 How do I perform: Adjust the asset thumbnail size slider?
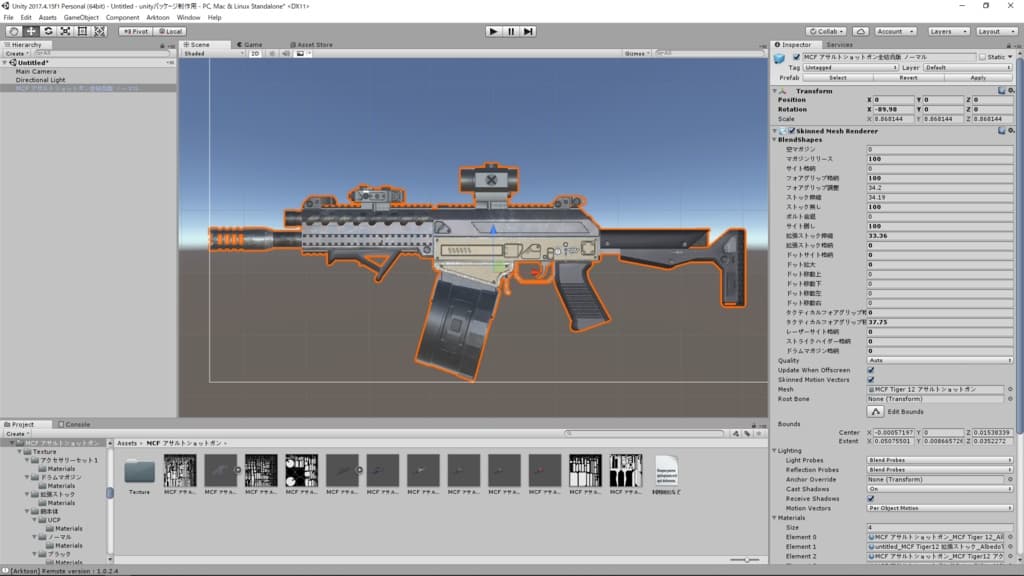pos(745,559)
